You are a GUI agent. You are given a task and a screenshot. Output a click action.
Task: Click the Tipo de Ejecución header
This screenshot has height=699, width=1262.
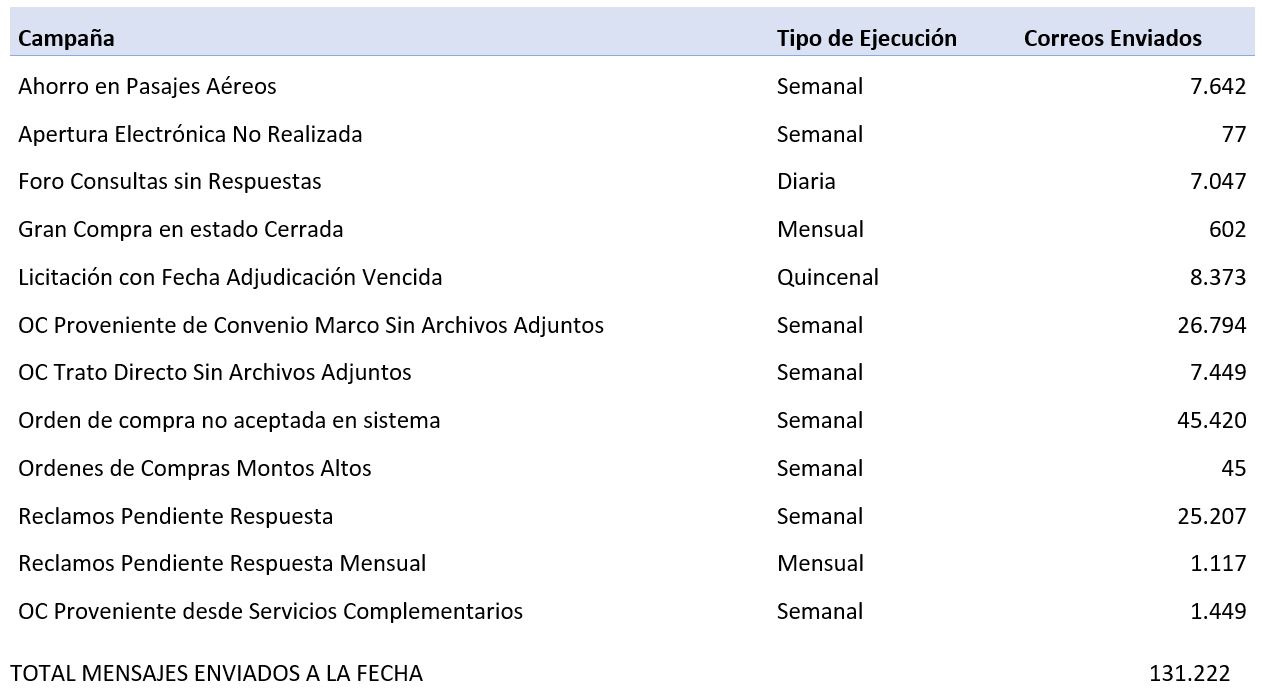pos(866,38)
